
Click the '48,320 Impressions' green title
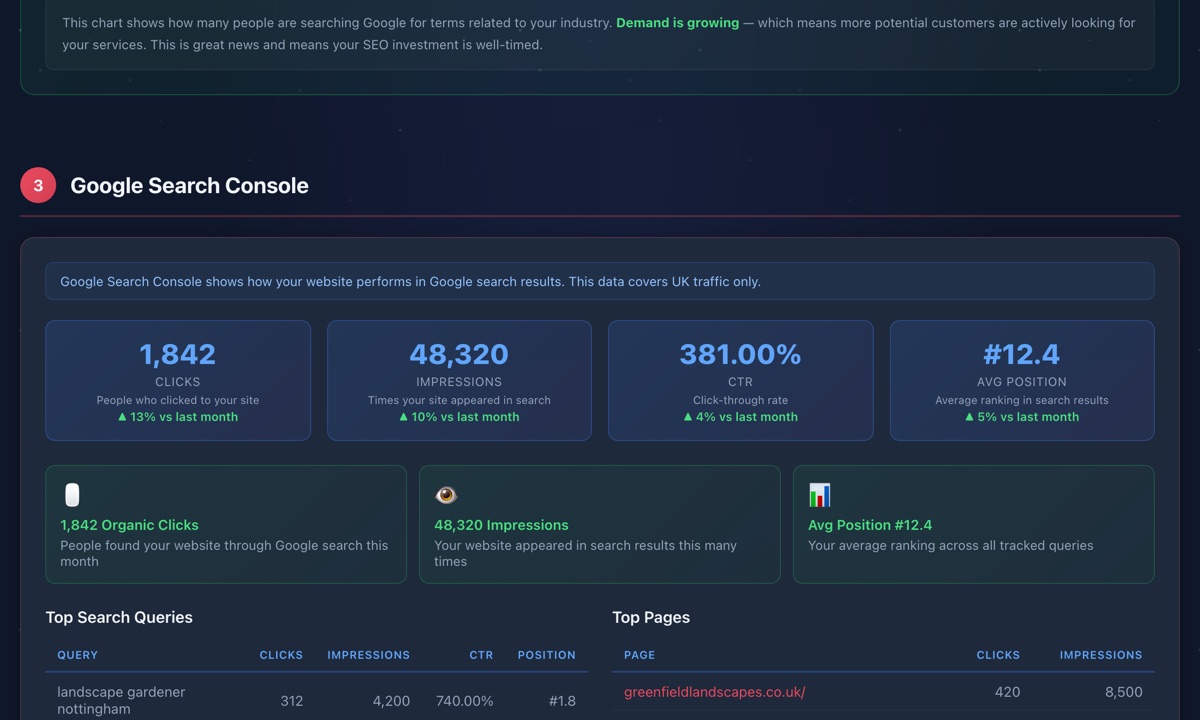pyautogui.click(x=501, y=525)
